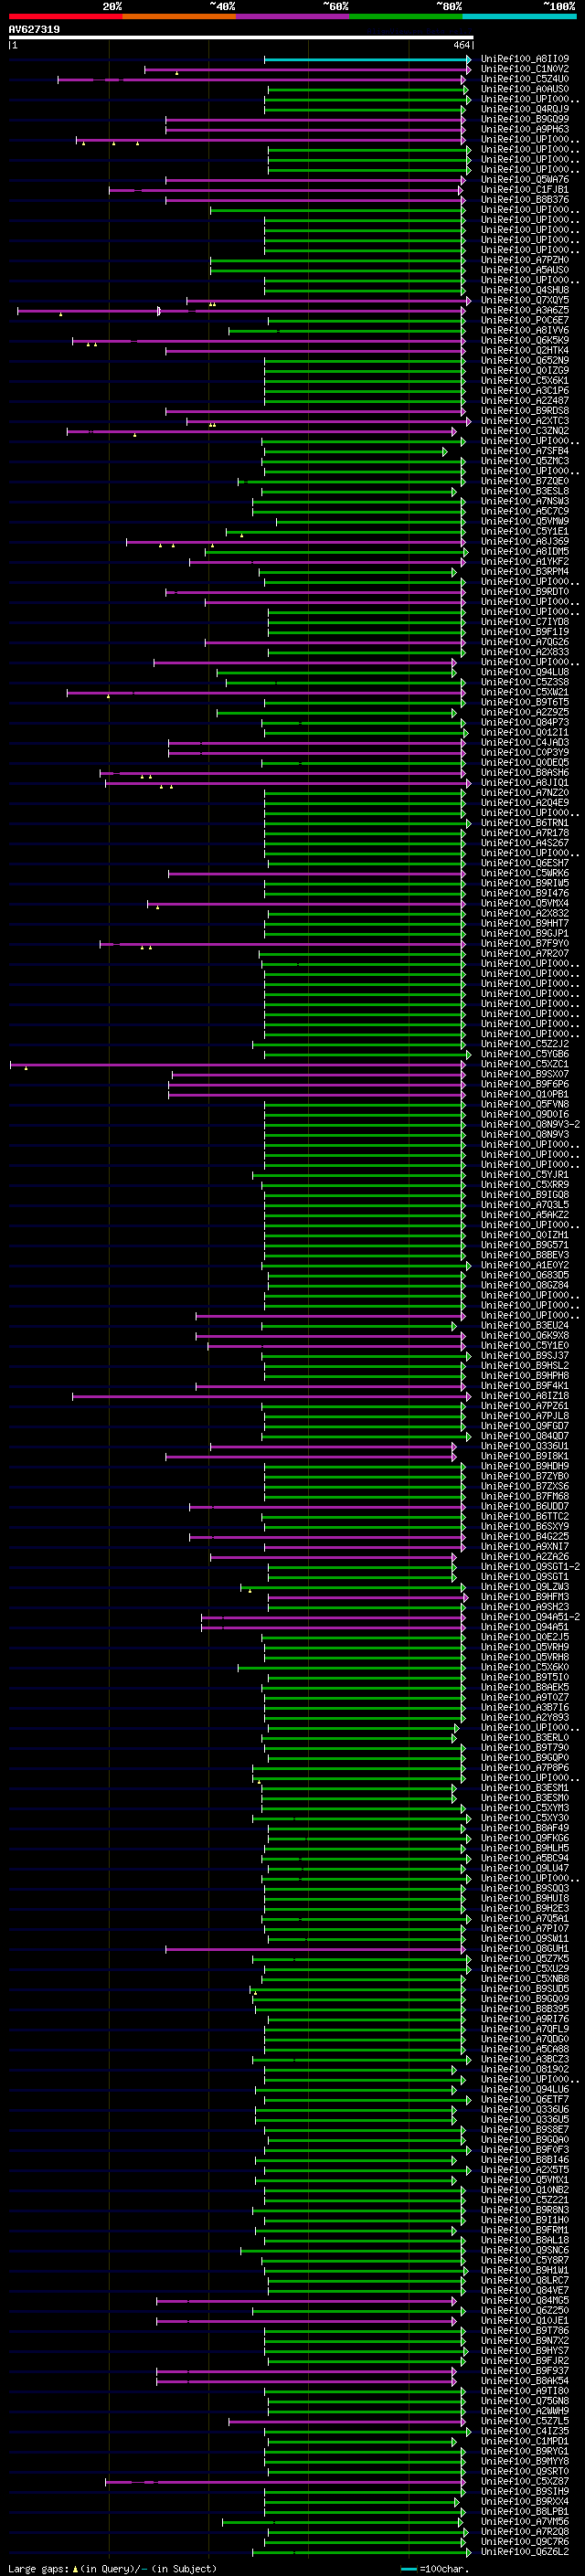585x2576 pixels.
Task: Select the UniRef100_A0AUS0 entry
Action: [x=524, y=90]
